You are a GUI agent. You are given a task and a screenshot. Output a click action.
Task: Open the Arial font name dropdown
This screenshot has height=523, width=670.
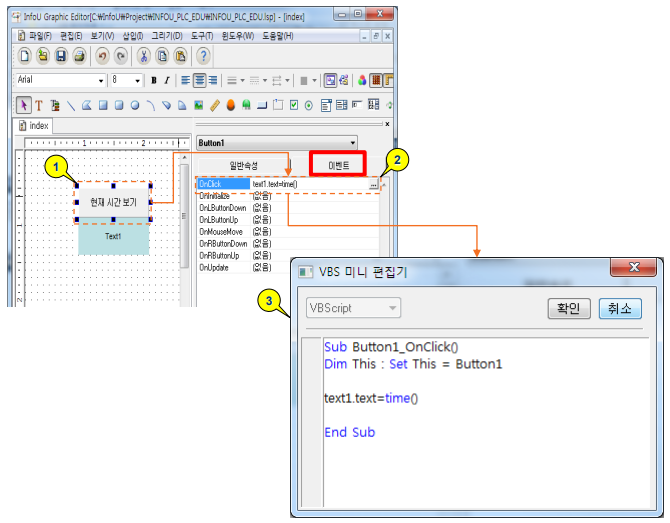coord(100,80)
